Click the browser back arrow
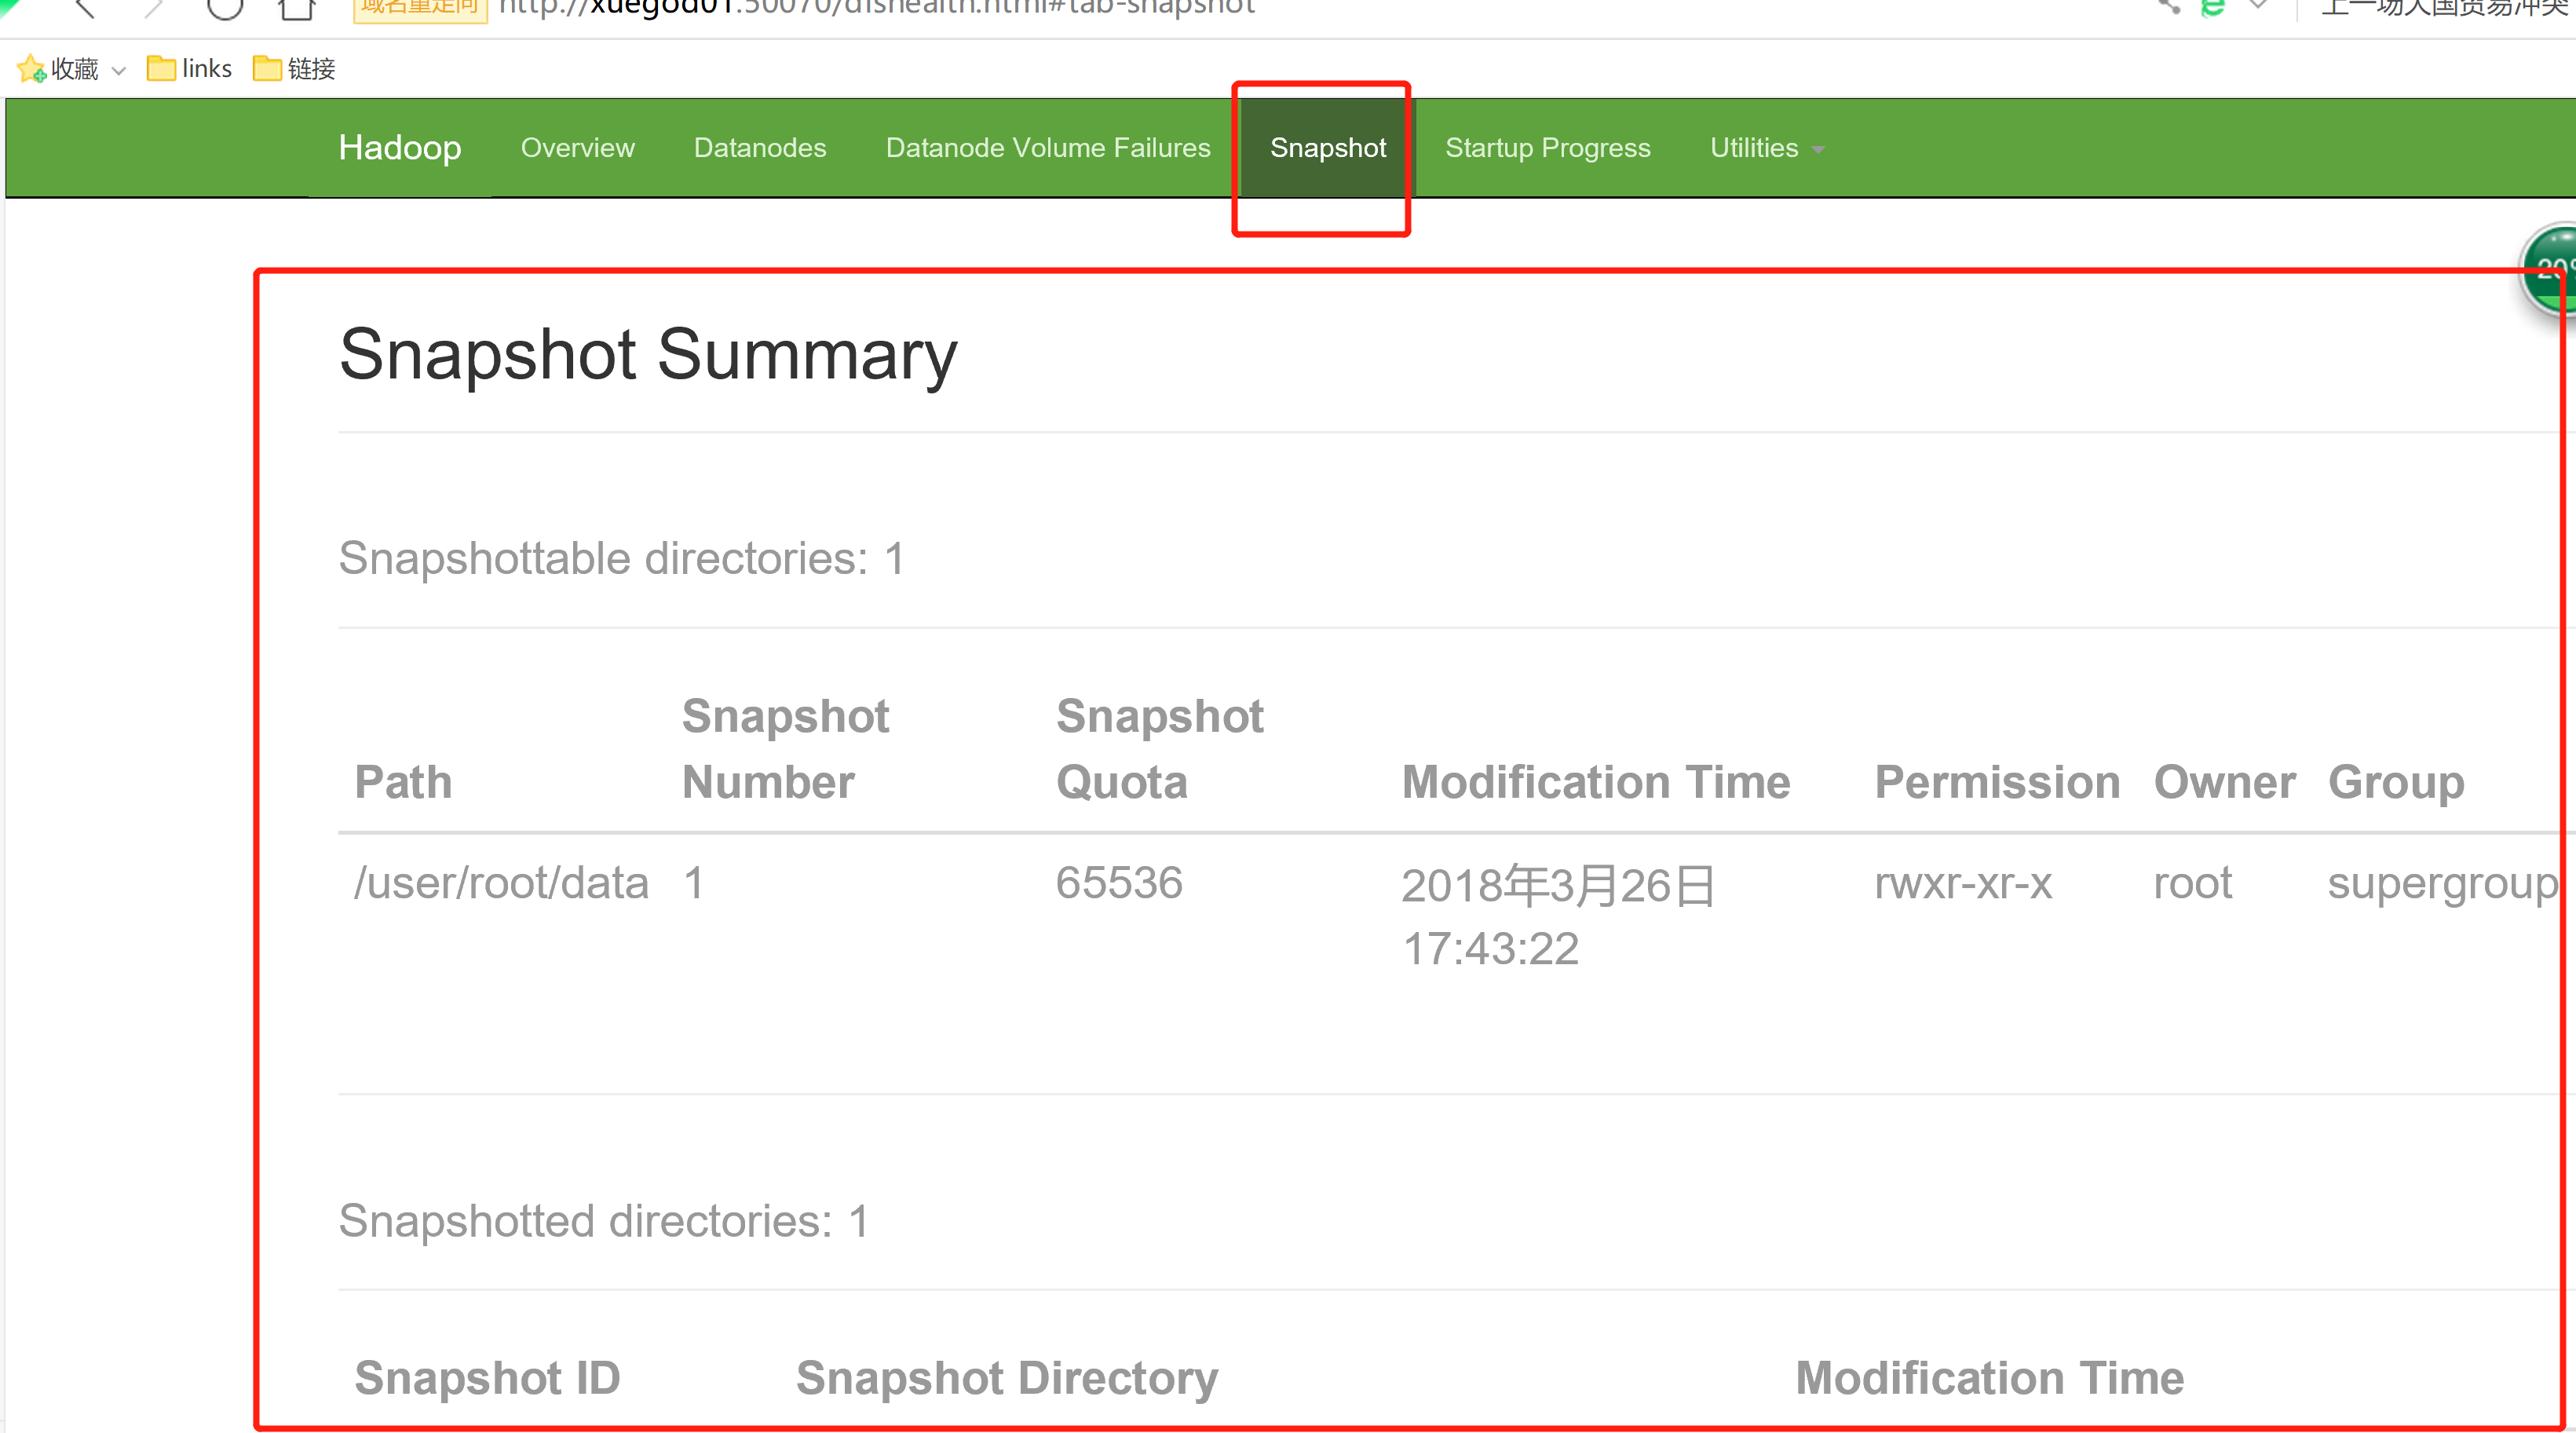2576x1433 pixels. pos(86,8)
